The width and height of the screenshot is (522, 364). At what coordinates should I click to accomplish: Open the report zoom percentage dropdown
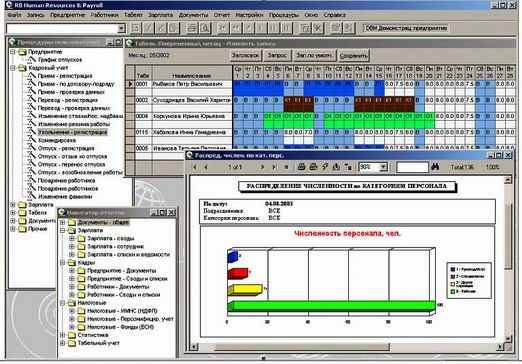(384, 167)
